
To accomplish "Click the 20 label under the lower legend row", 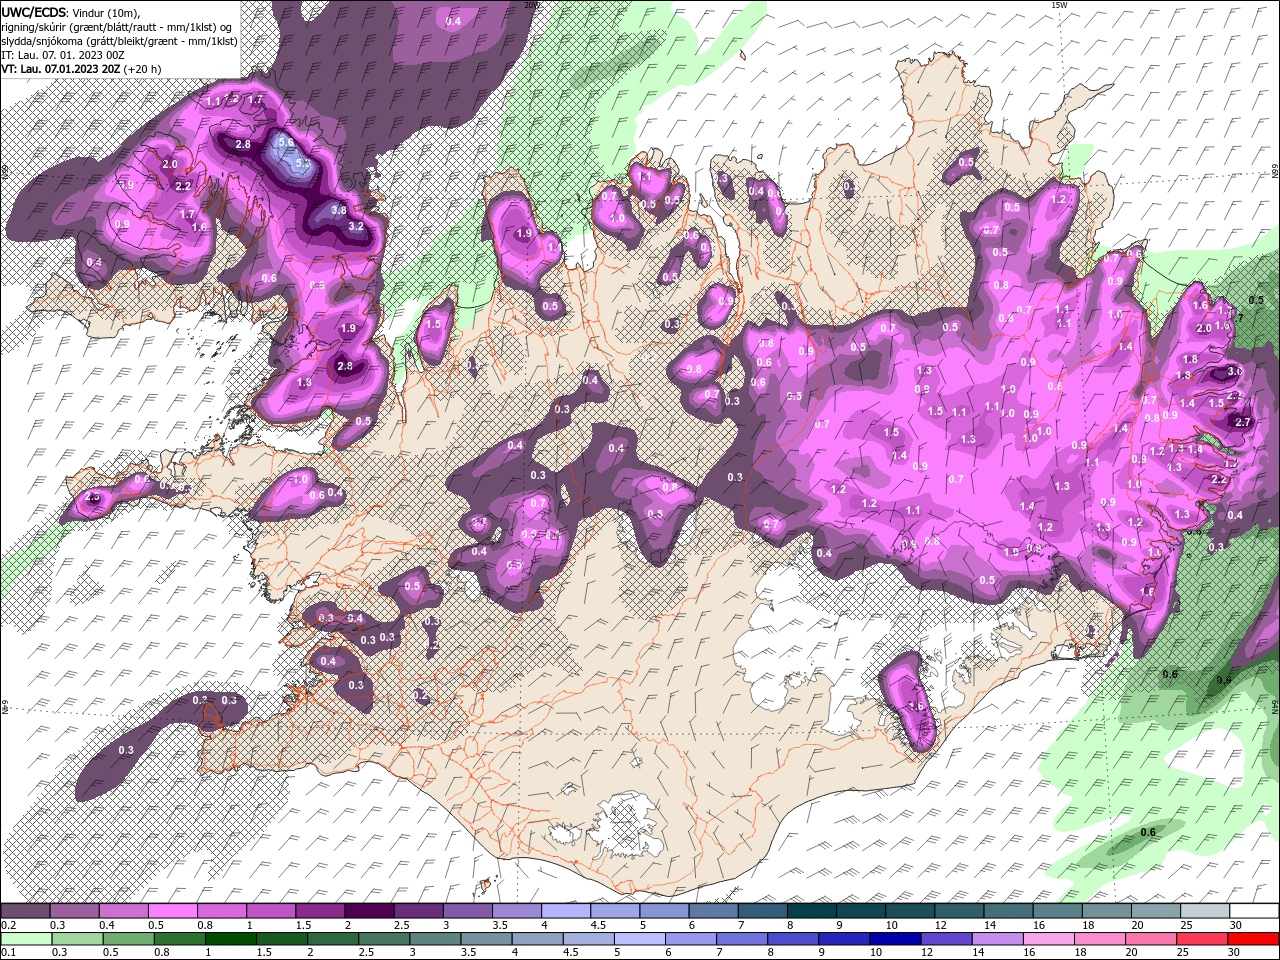I will tap(1129, 952).
